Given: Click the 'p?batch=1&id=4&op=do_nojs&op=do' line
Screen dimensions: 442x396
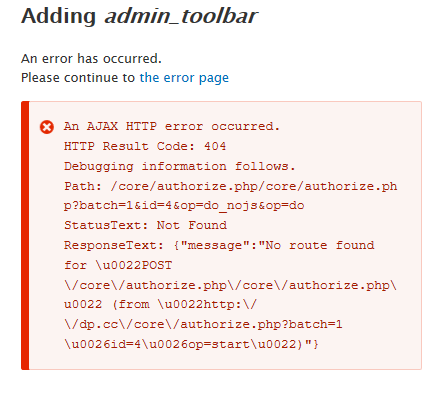Looking at the screenshot, I should (x=184, y=206).
